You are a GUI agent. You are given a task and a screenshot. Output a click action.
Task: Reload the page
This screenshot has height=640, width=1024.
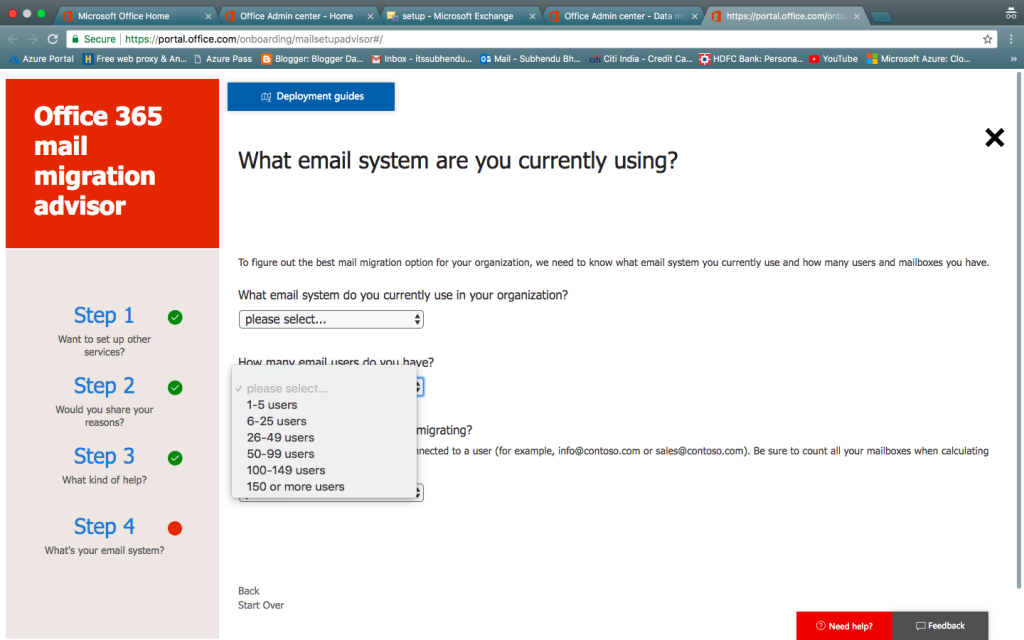click(x=53, y=39)
